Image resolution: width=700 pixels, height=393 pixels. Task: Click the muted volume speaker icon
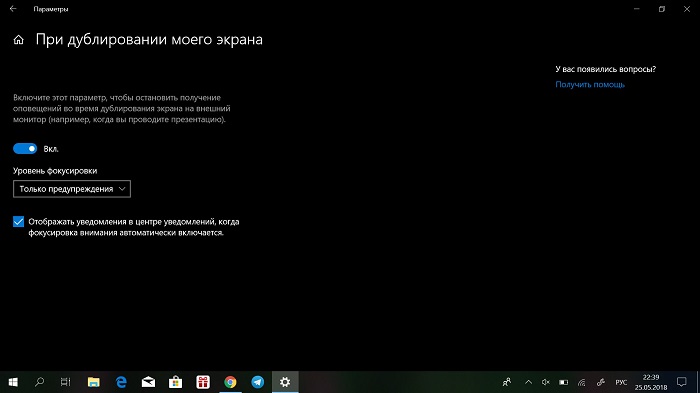[x=546, y=382]
